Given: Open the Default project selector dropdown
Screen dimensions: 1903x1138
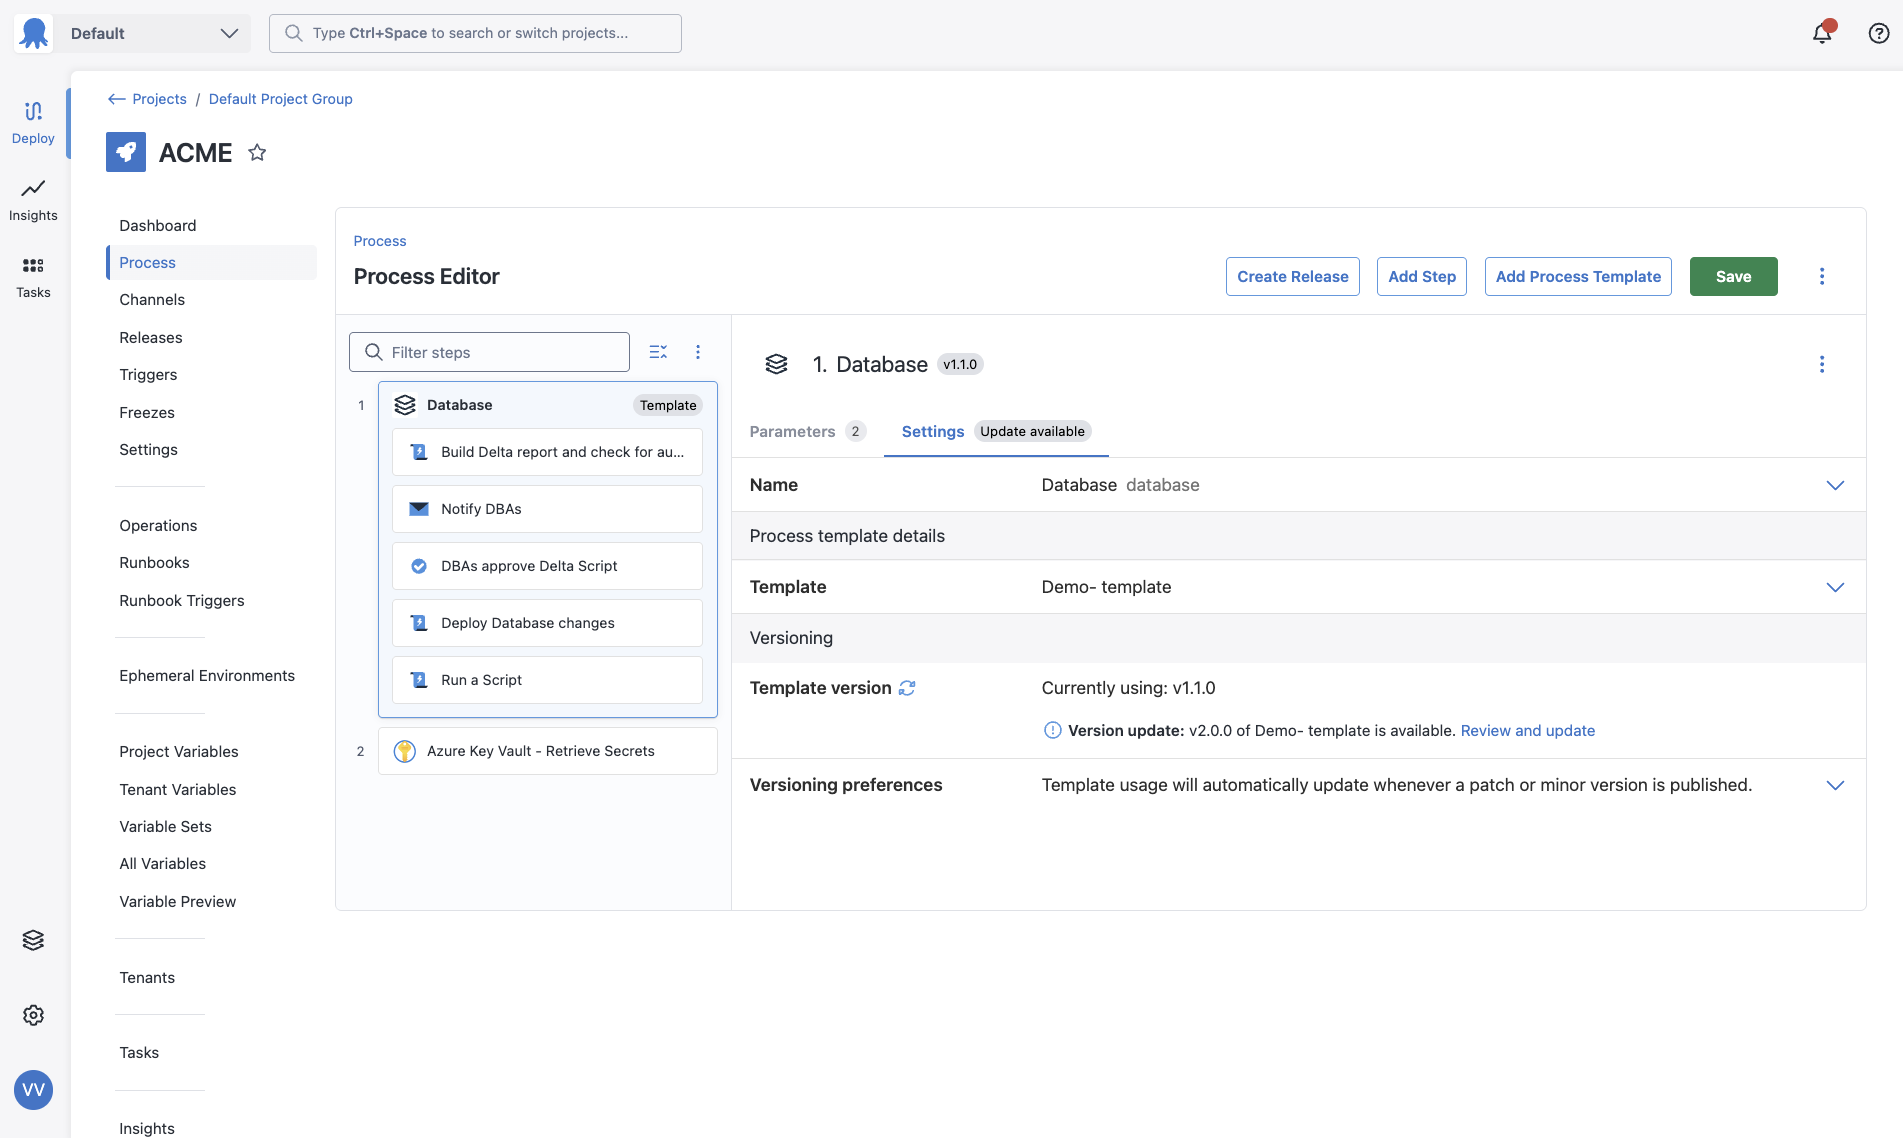Looking at the screenshot, I should [x=152, y=32].
